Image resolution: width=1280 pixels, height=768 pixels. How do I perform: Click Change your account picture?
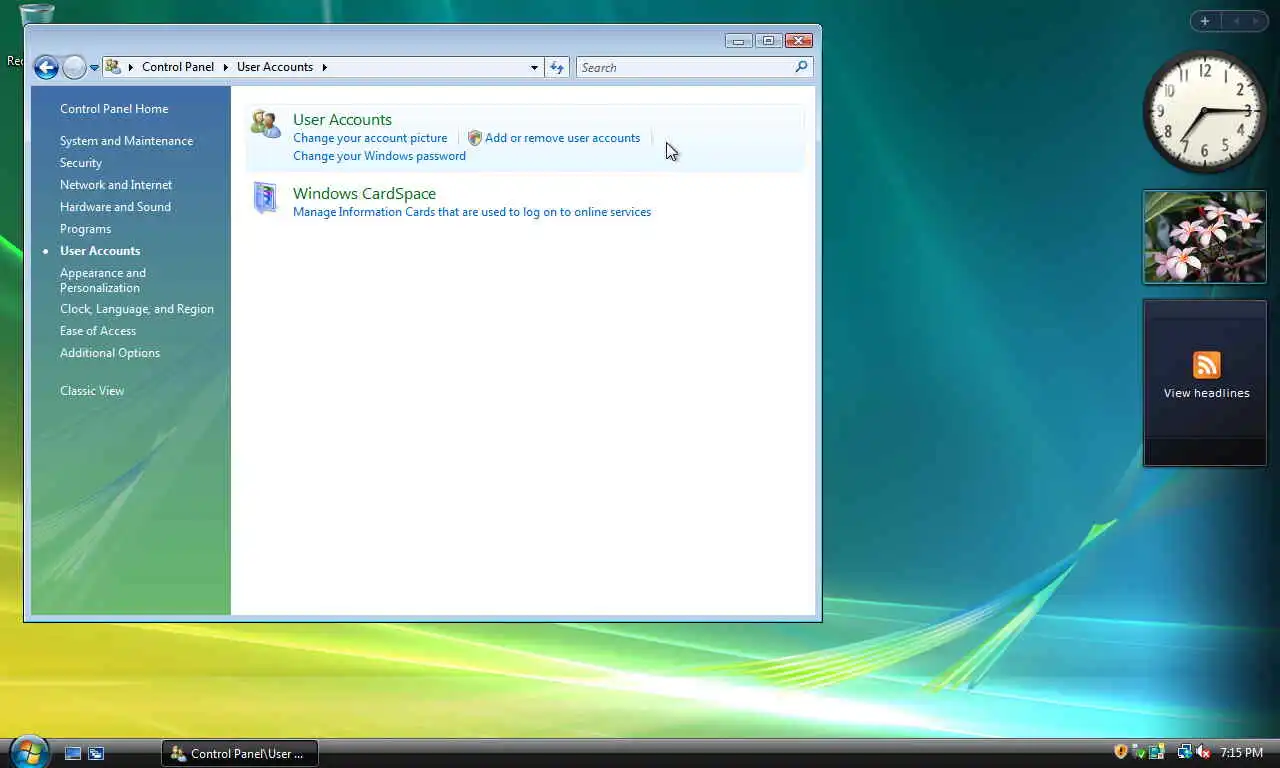click(370, 138)
